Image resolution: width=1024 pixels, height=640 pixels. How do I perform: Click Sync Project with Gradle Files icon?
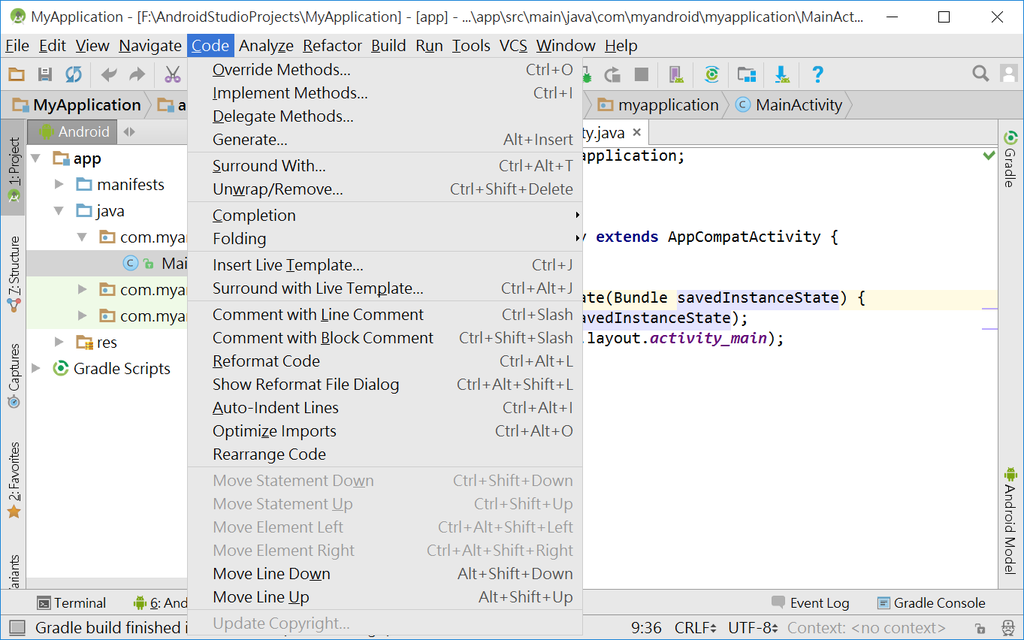(712, 74)
